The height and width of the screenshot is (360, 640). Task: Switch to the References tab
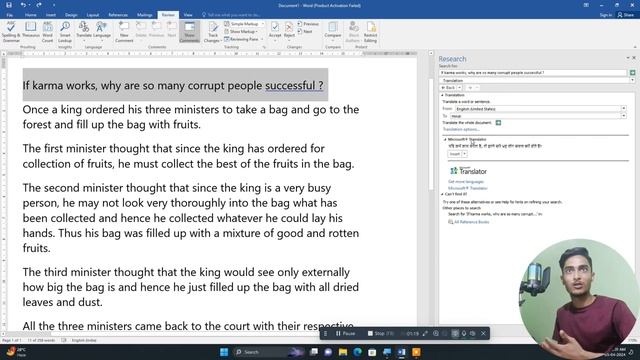(118, 15)
